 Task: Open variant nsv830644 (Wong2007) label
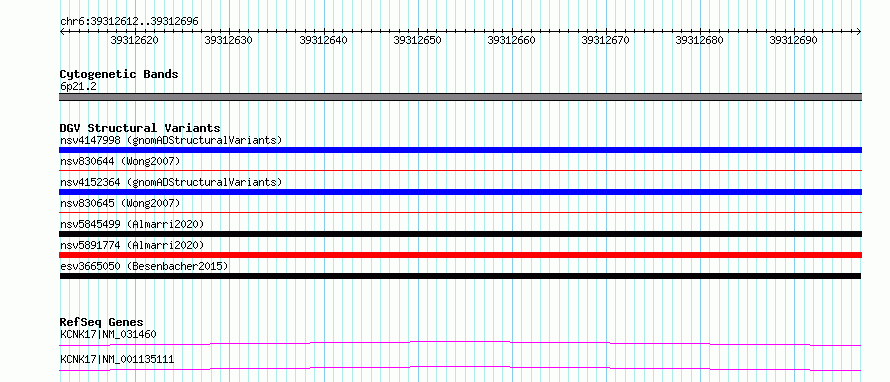(x=120, y=161)
